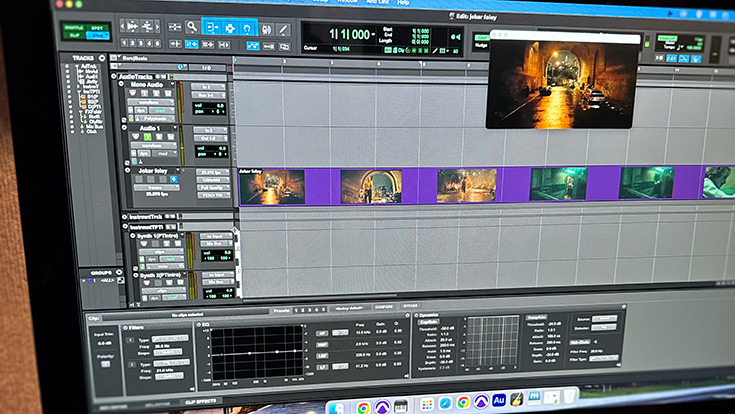Click the horizontal zoom-in arrow

(158, 26)
